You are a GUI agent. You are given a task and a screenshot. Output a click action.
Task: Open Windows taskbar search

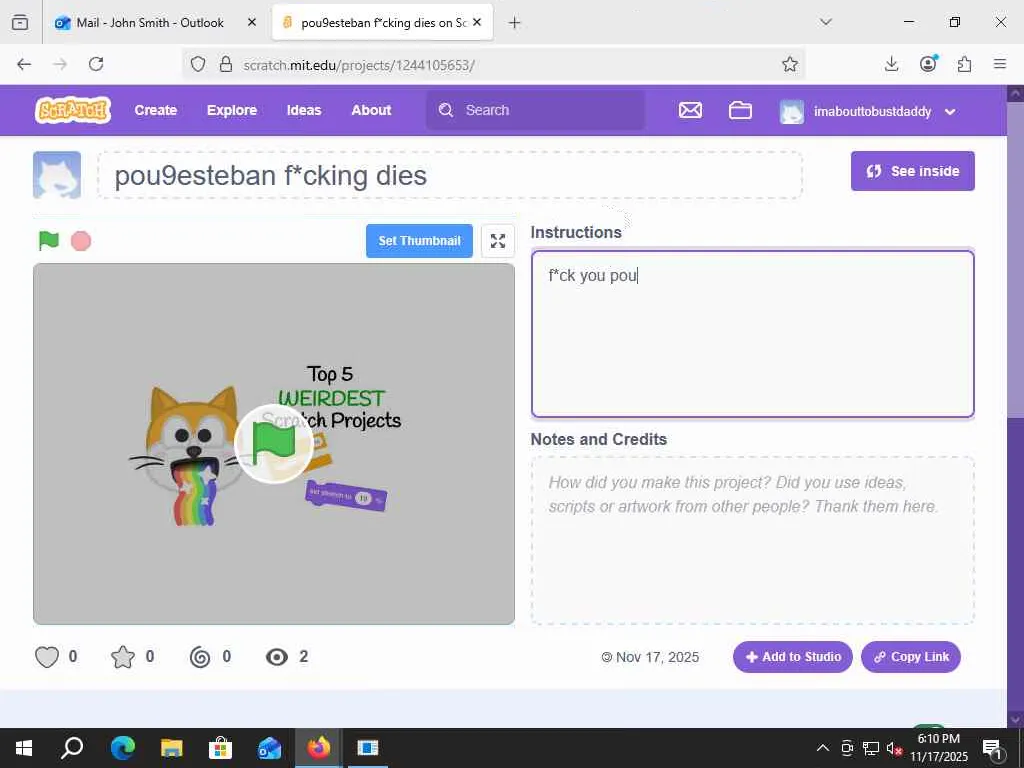[72, 748]
